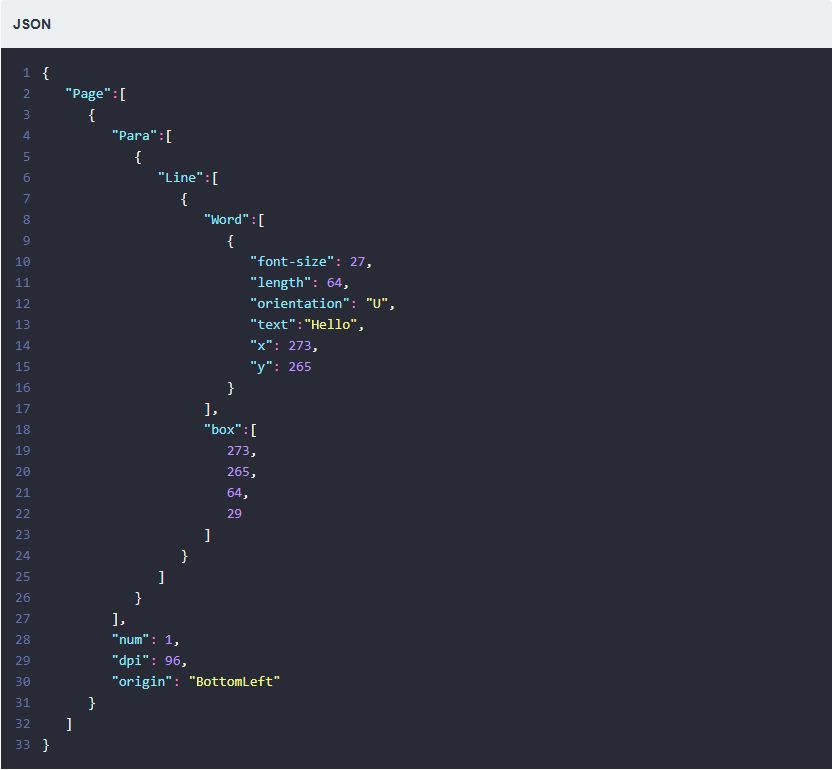Click the "dpi" value 96

point(173,660)
